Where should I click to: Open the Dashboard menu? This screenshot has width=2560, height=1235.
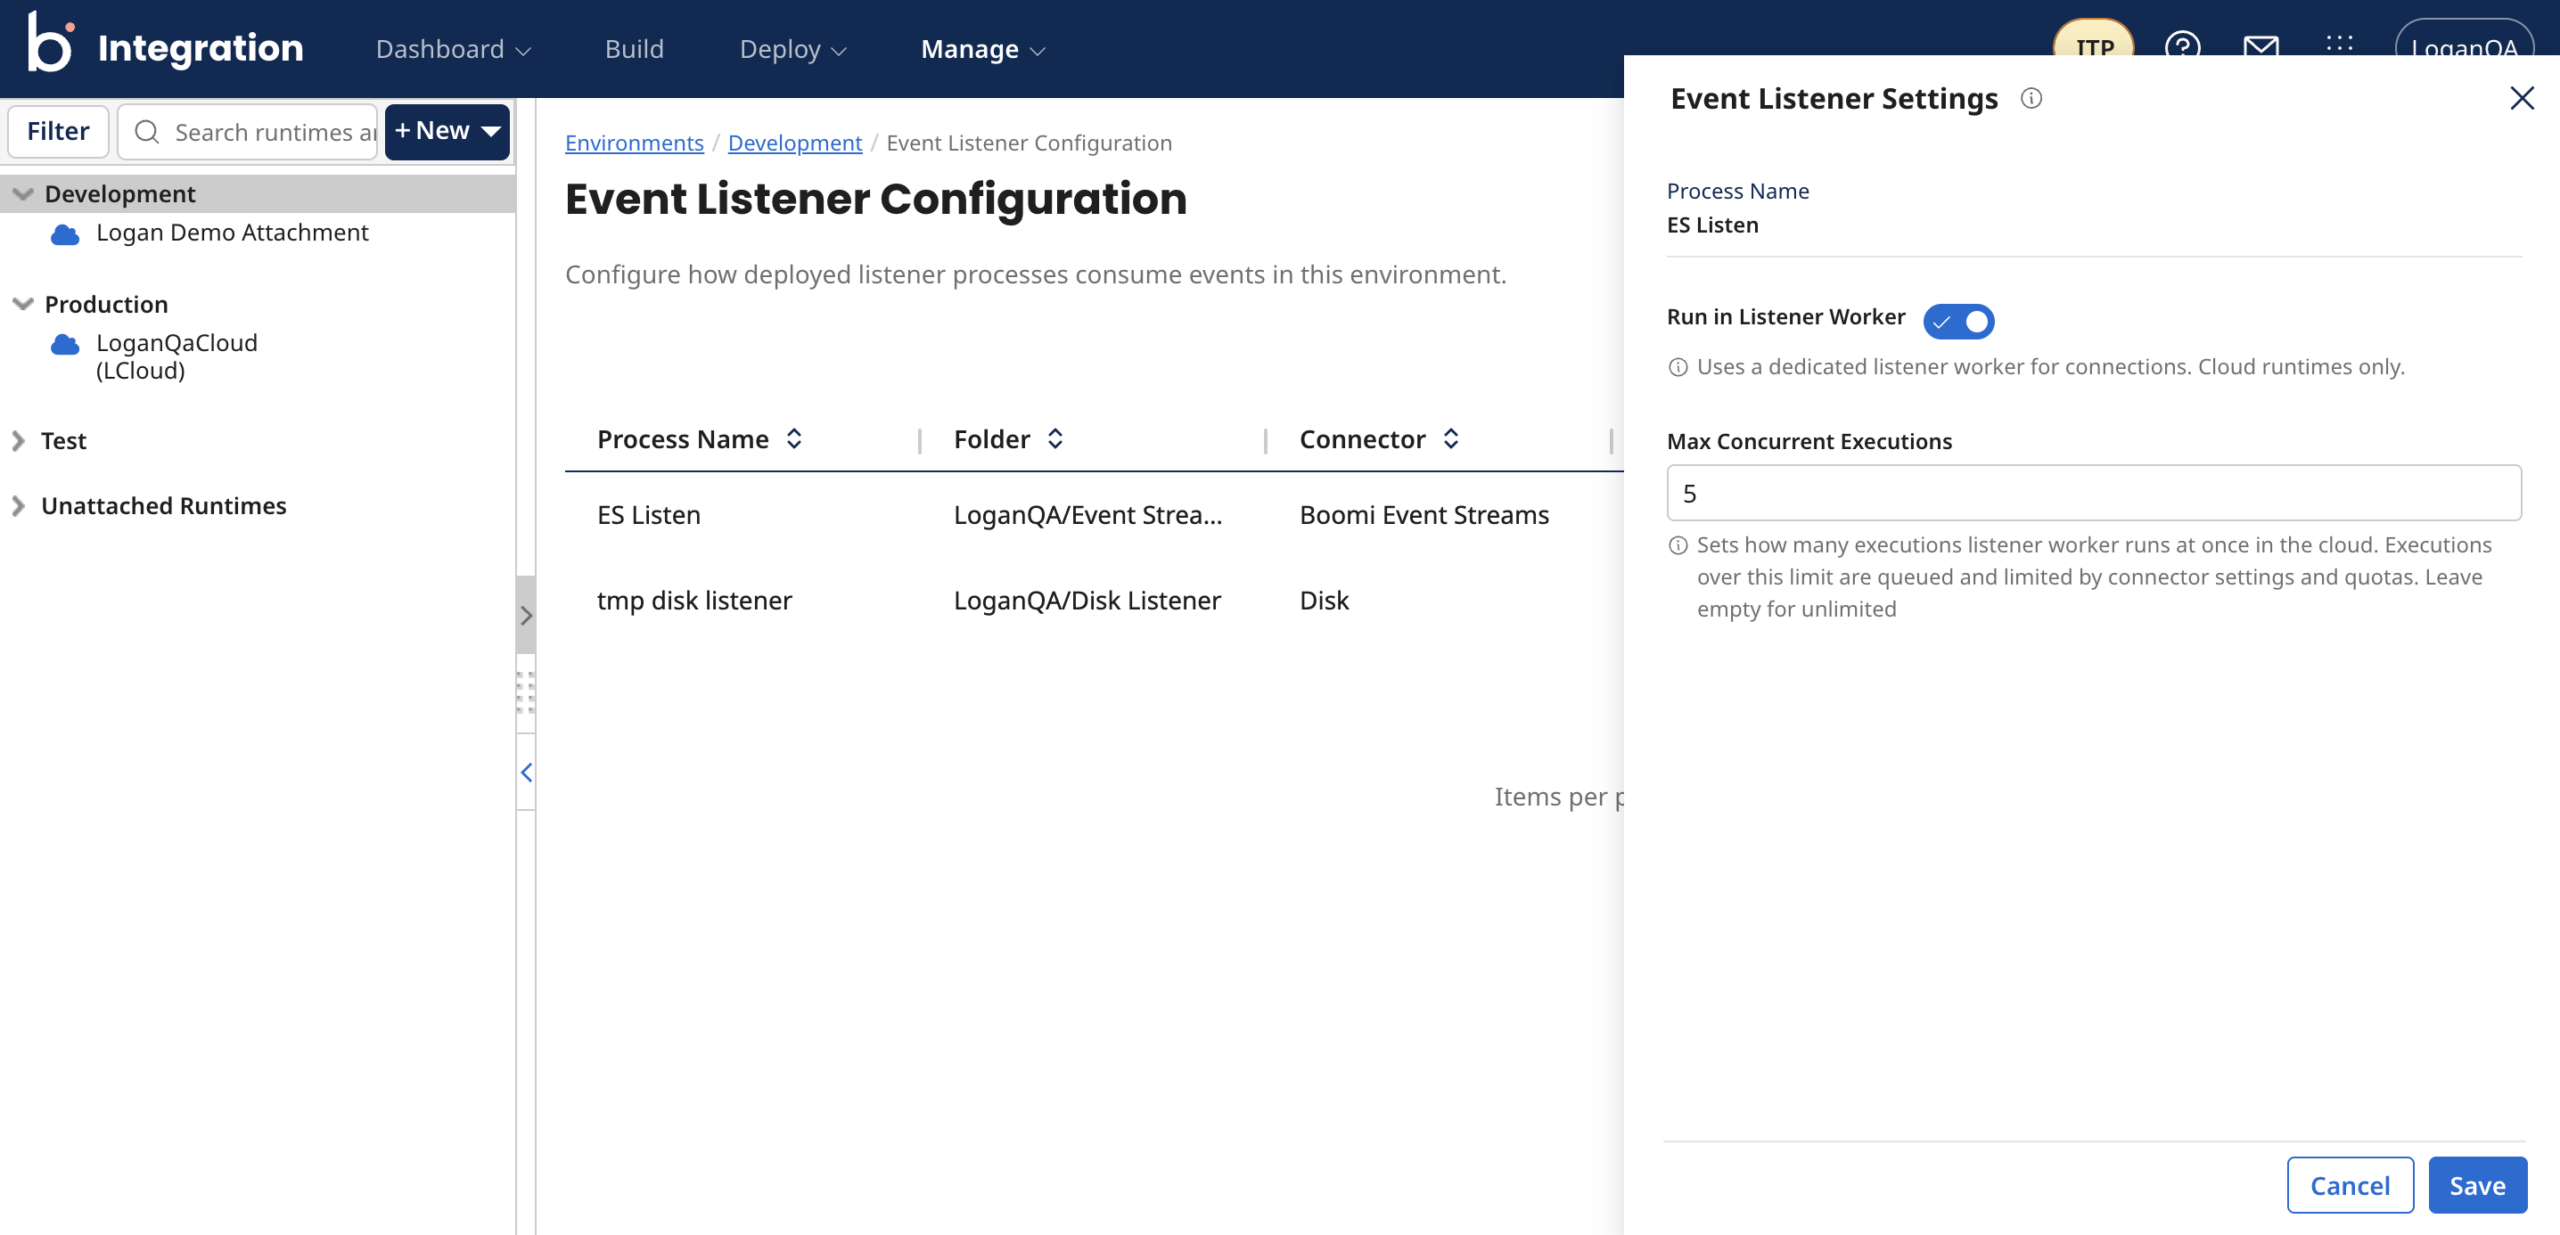click(x=453, y=49)
